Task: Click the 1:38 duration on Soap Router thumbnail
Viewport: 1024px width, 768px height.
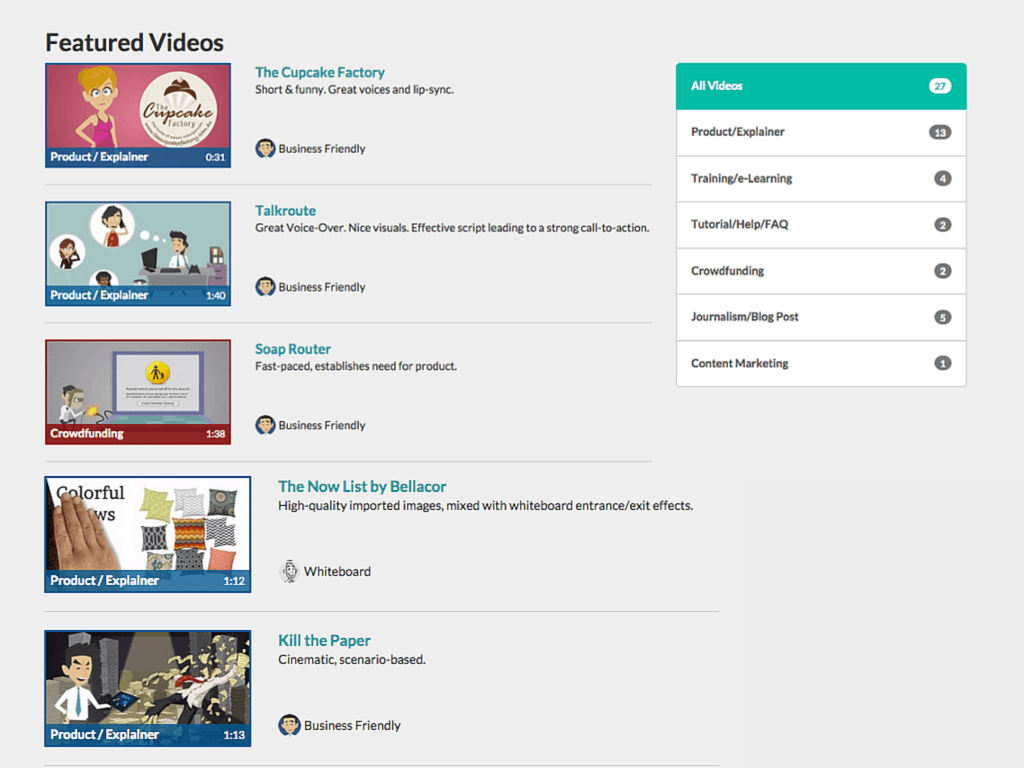Action: (x=216, y=434)
